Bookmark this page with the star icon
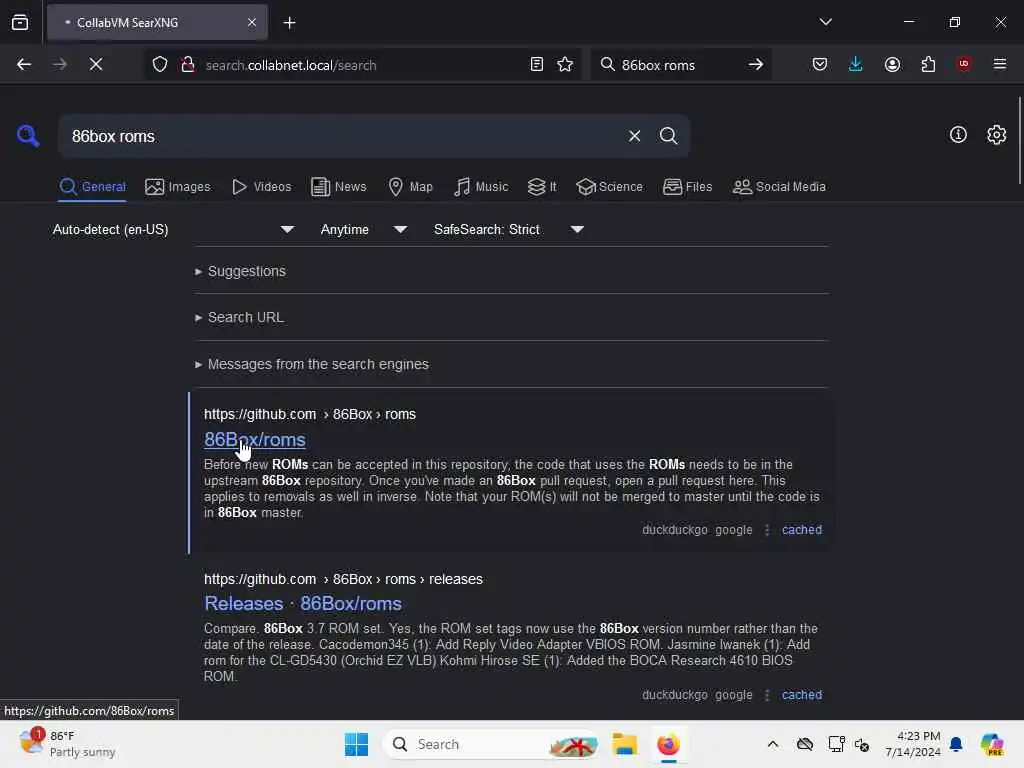Screen dimensions: 1024x768 [565, 64]
